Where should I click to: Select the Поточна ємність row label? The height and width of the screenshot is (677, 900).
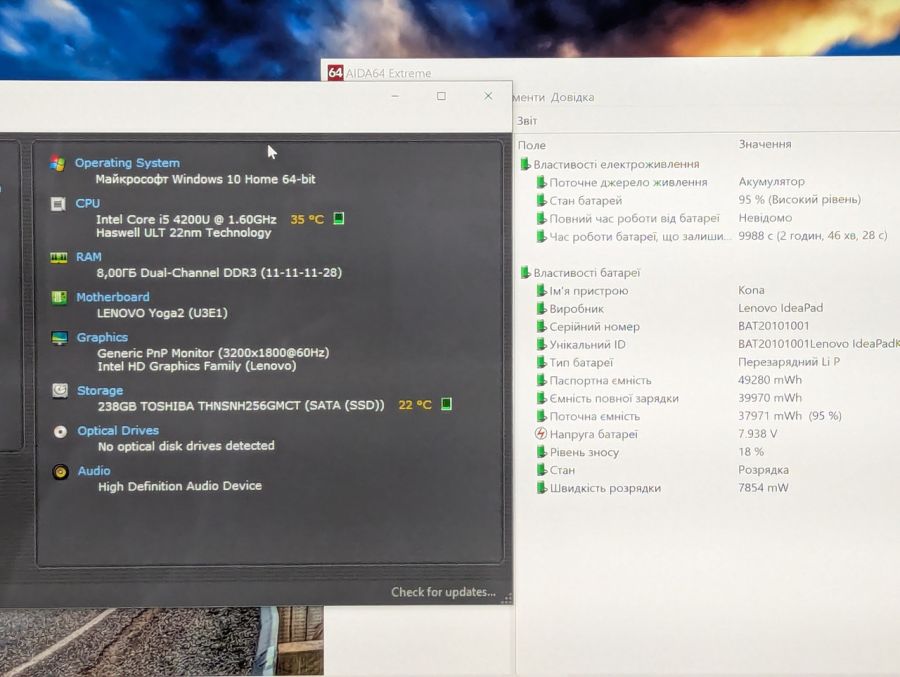595,416
